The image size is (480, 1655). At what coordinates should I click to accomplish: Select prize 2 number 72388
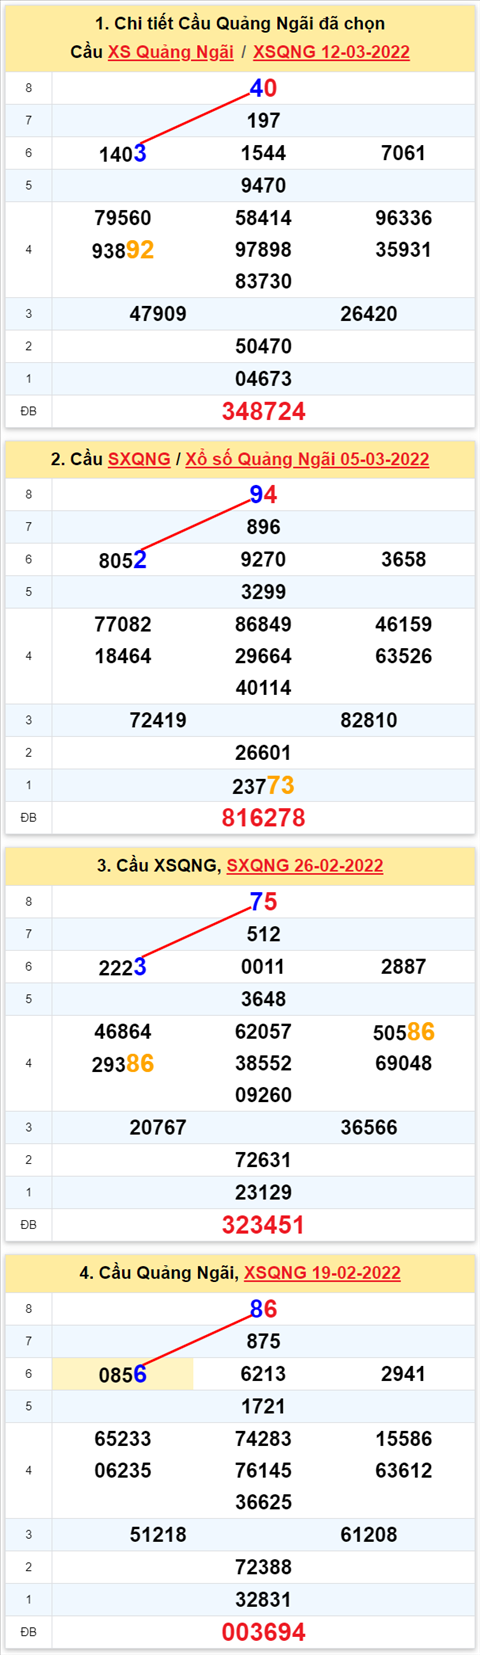(x=263, y=1567)
